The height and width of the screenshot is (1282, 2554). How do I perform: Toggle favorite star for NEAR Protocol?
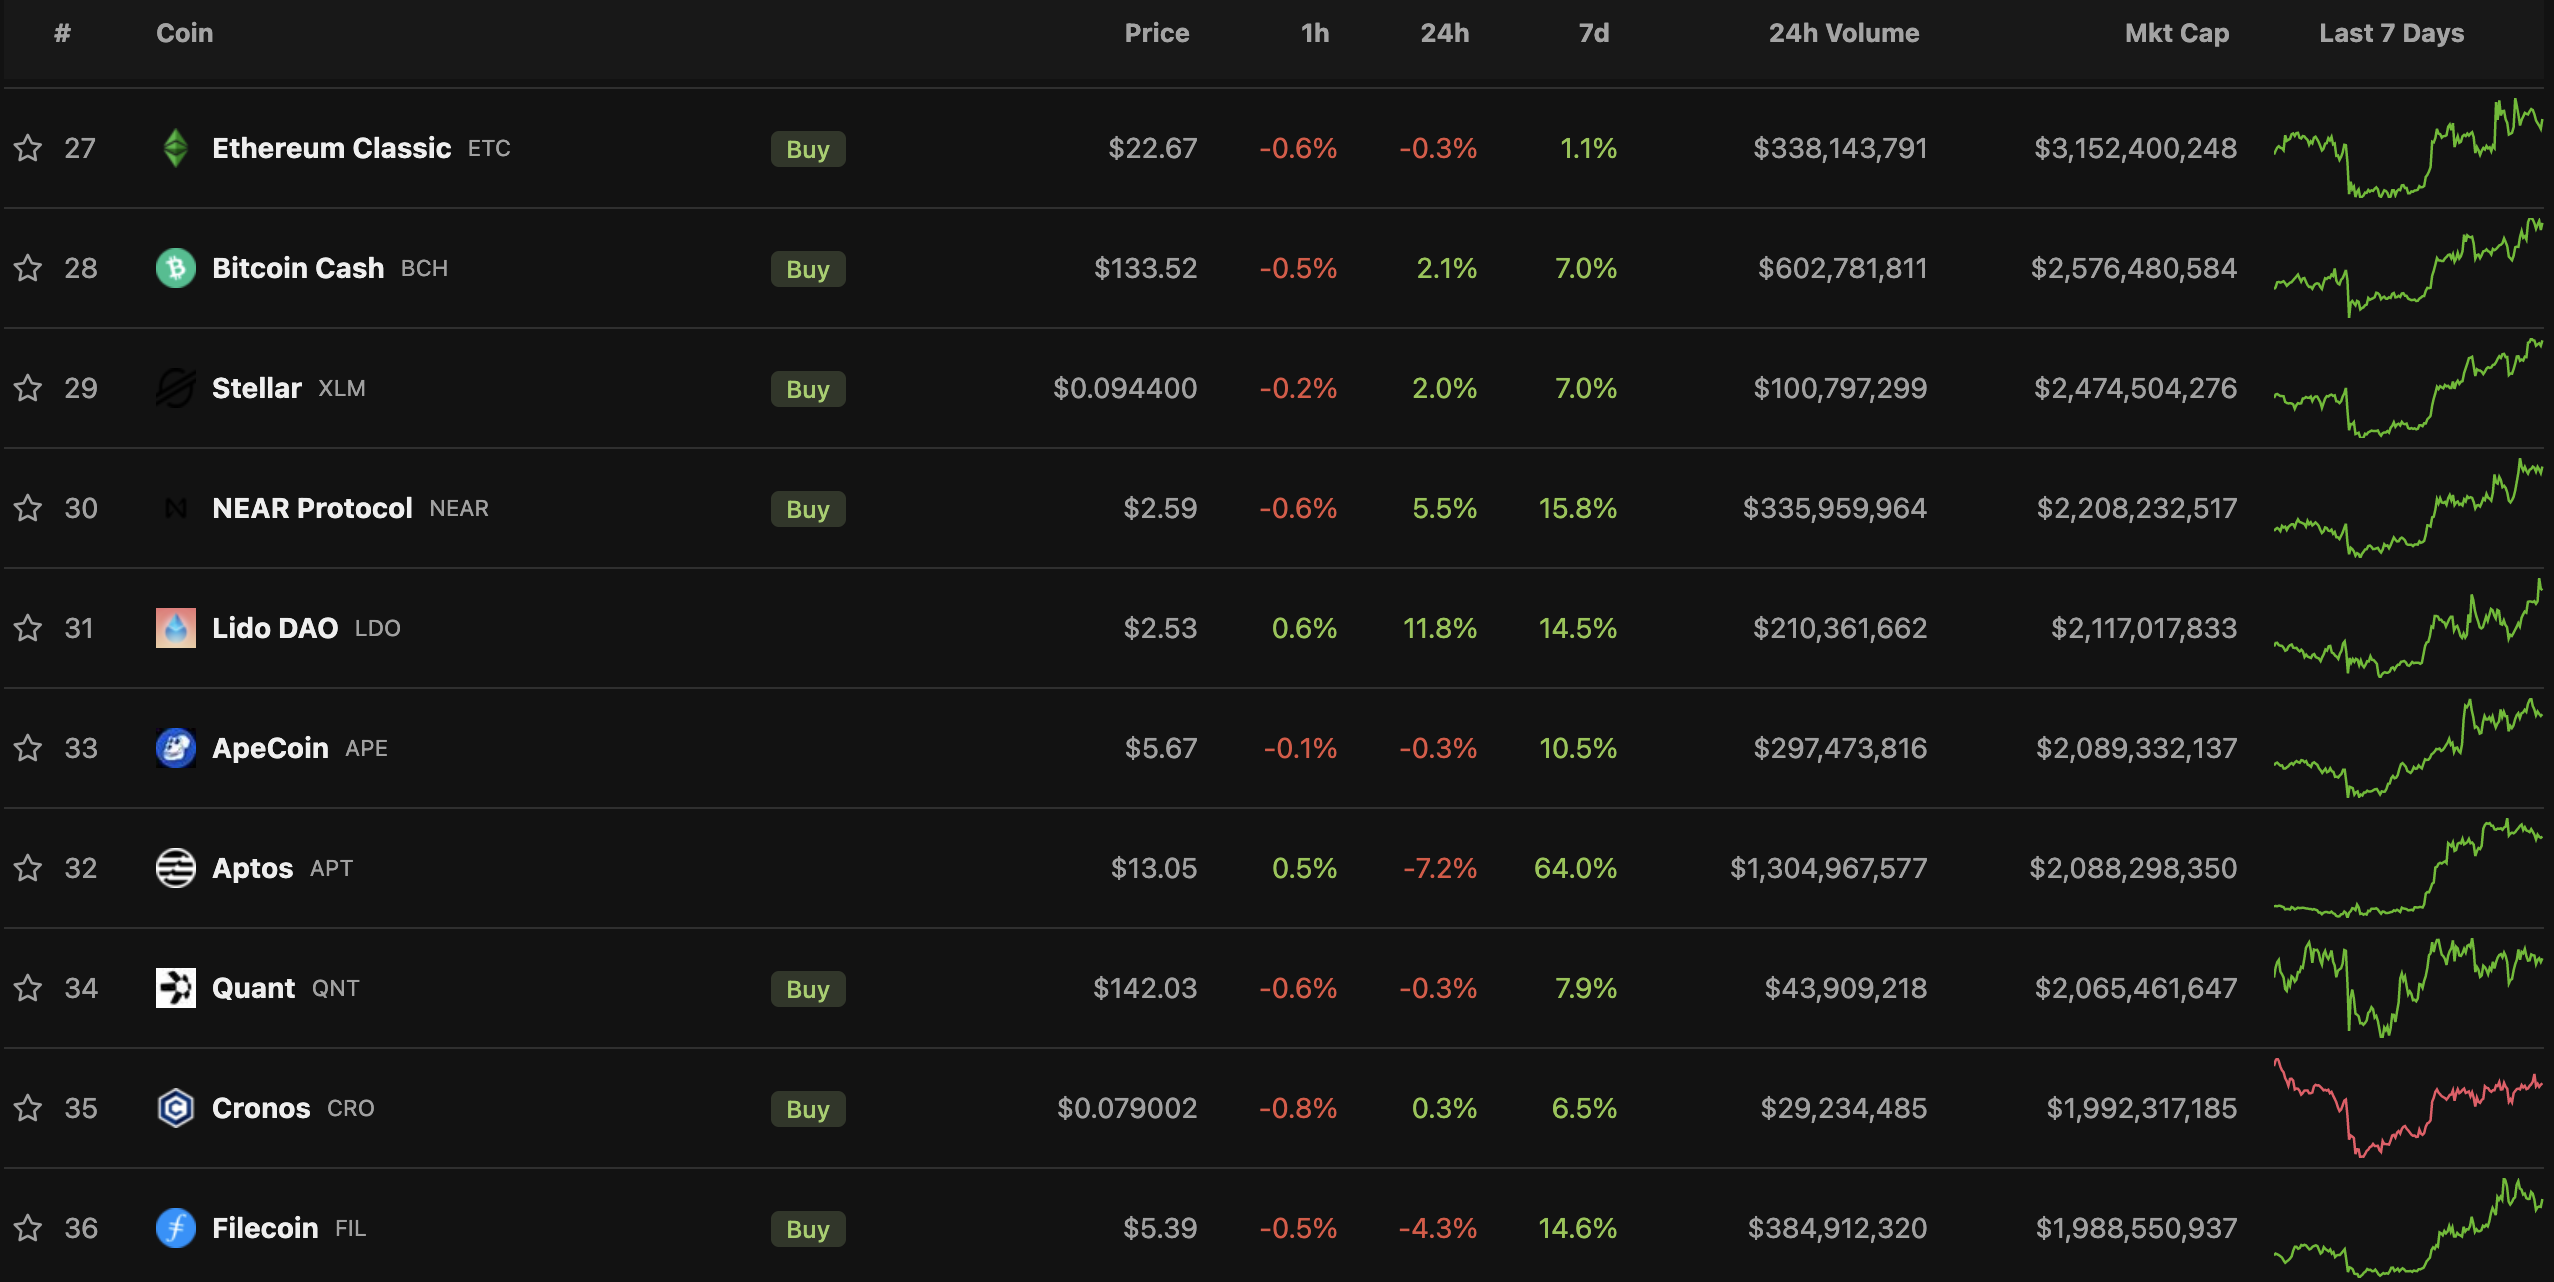pyautogui.click(x=28, y=508)
